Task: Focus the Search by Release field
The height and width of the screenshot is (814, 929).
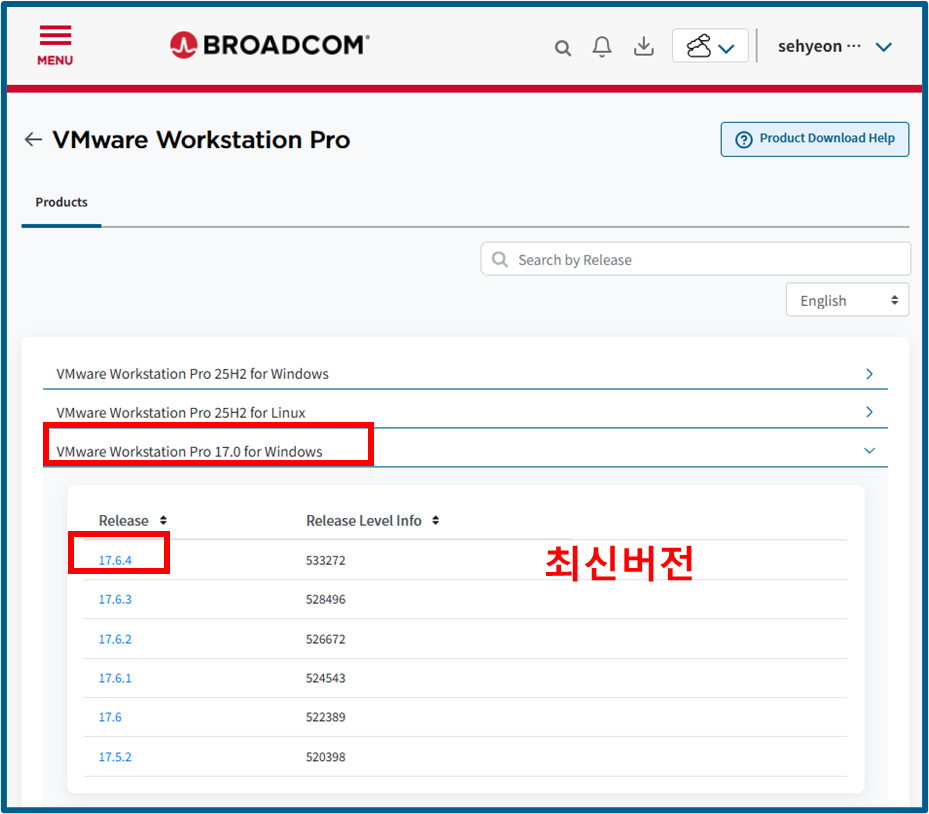Action: tap(696, 259)
